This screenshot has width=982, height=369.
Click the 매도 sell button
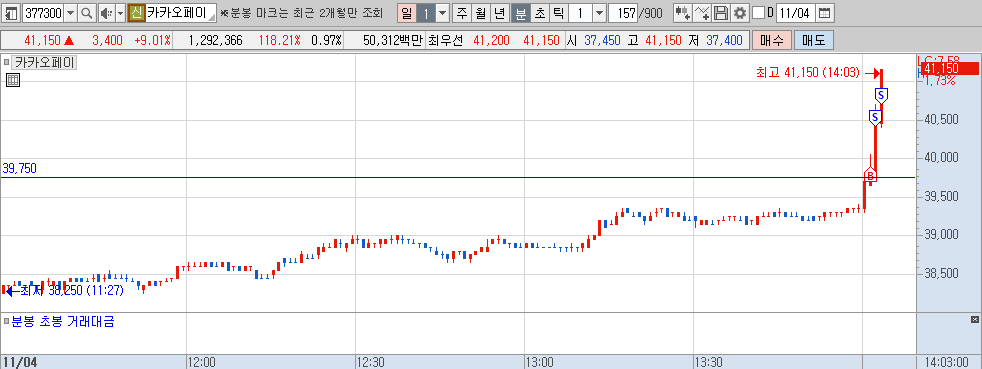814,41
